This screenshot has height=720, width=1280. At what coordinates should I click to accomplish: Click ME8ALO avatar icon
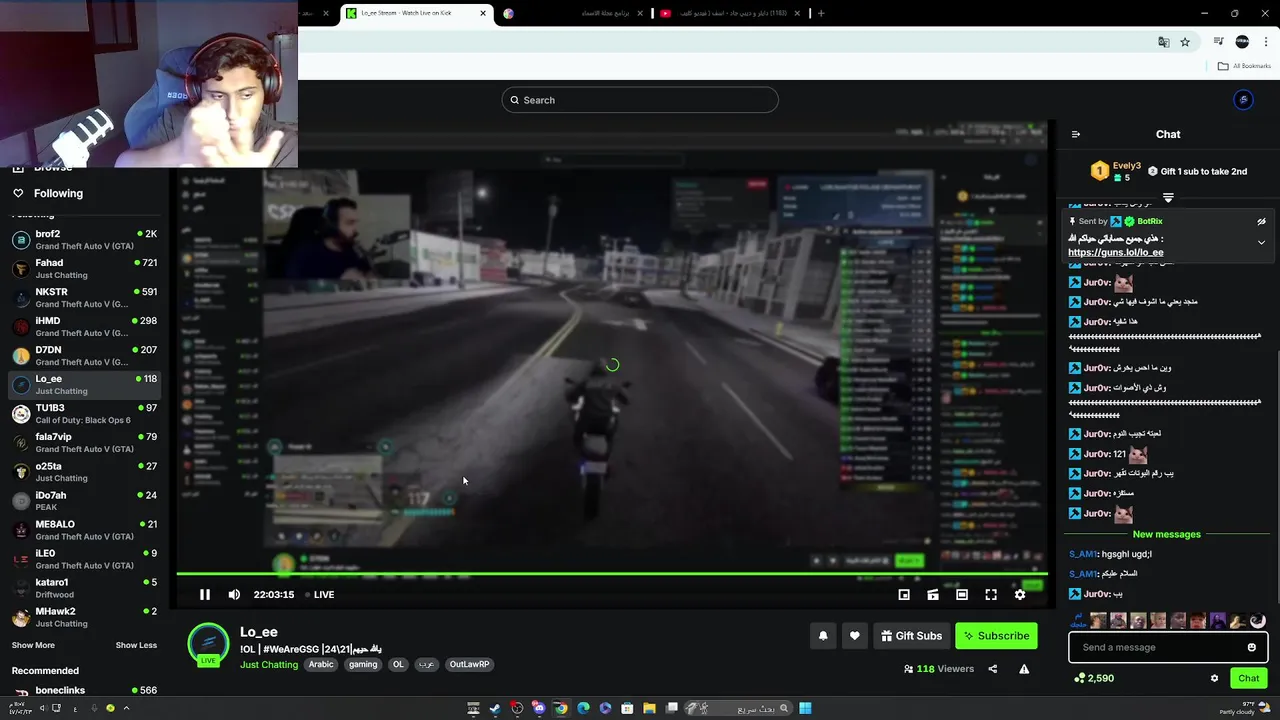pos(20,530)
